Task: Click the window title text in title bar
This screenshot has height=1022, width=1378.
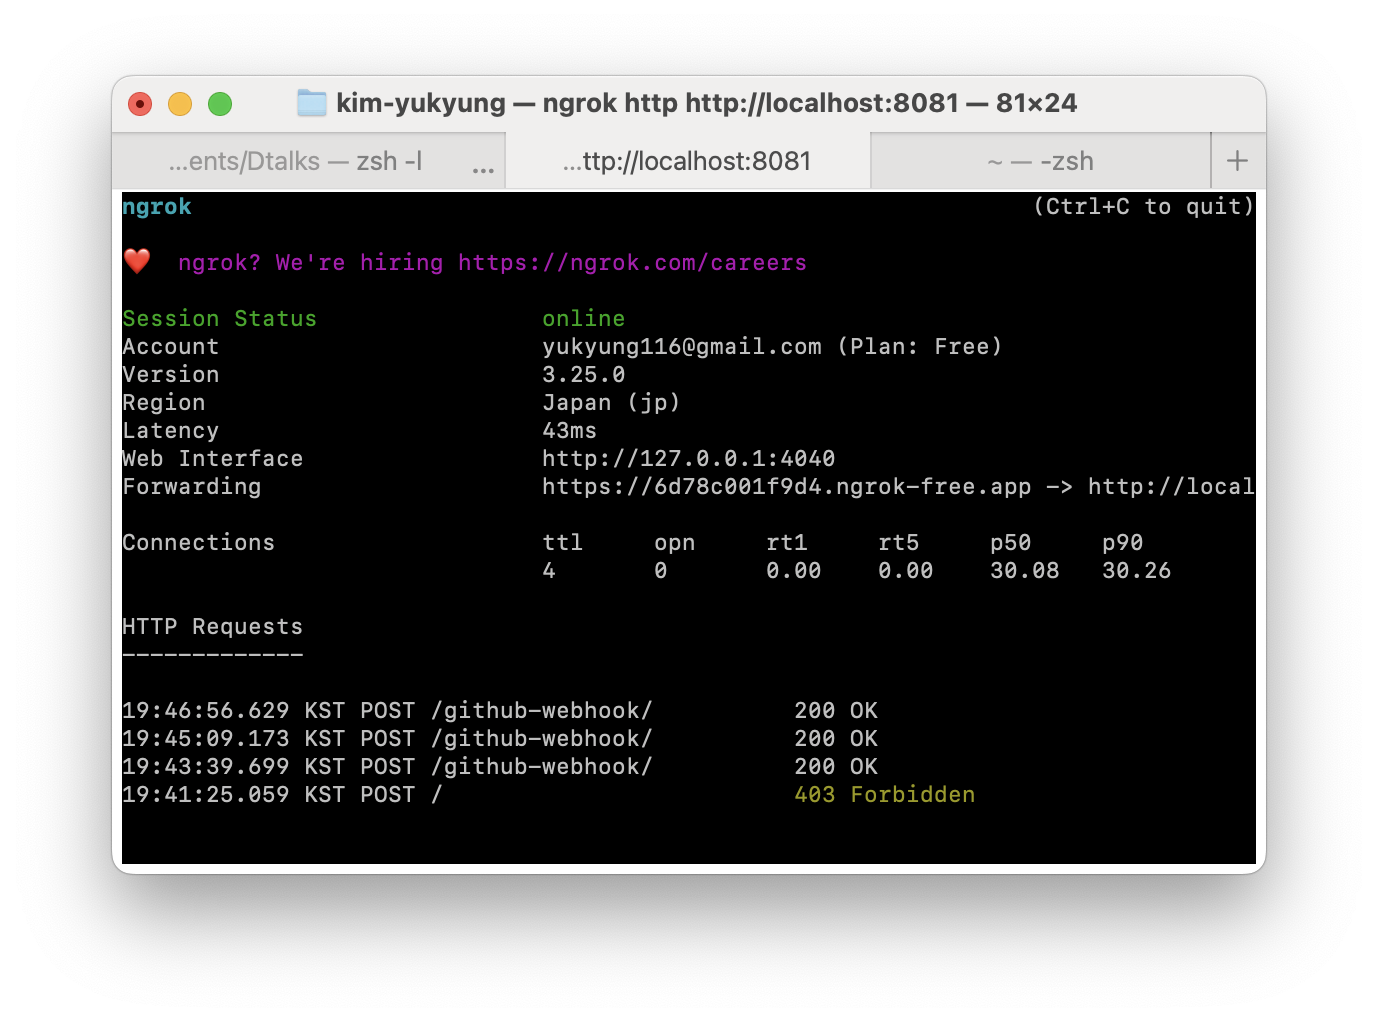Action: pos(707,103)
